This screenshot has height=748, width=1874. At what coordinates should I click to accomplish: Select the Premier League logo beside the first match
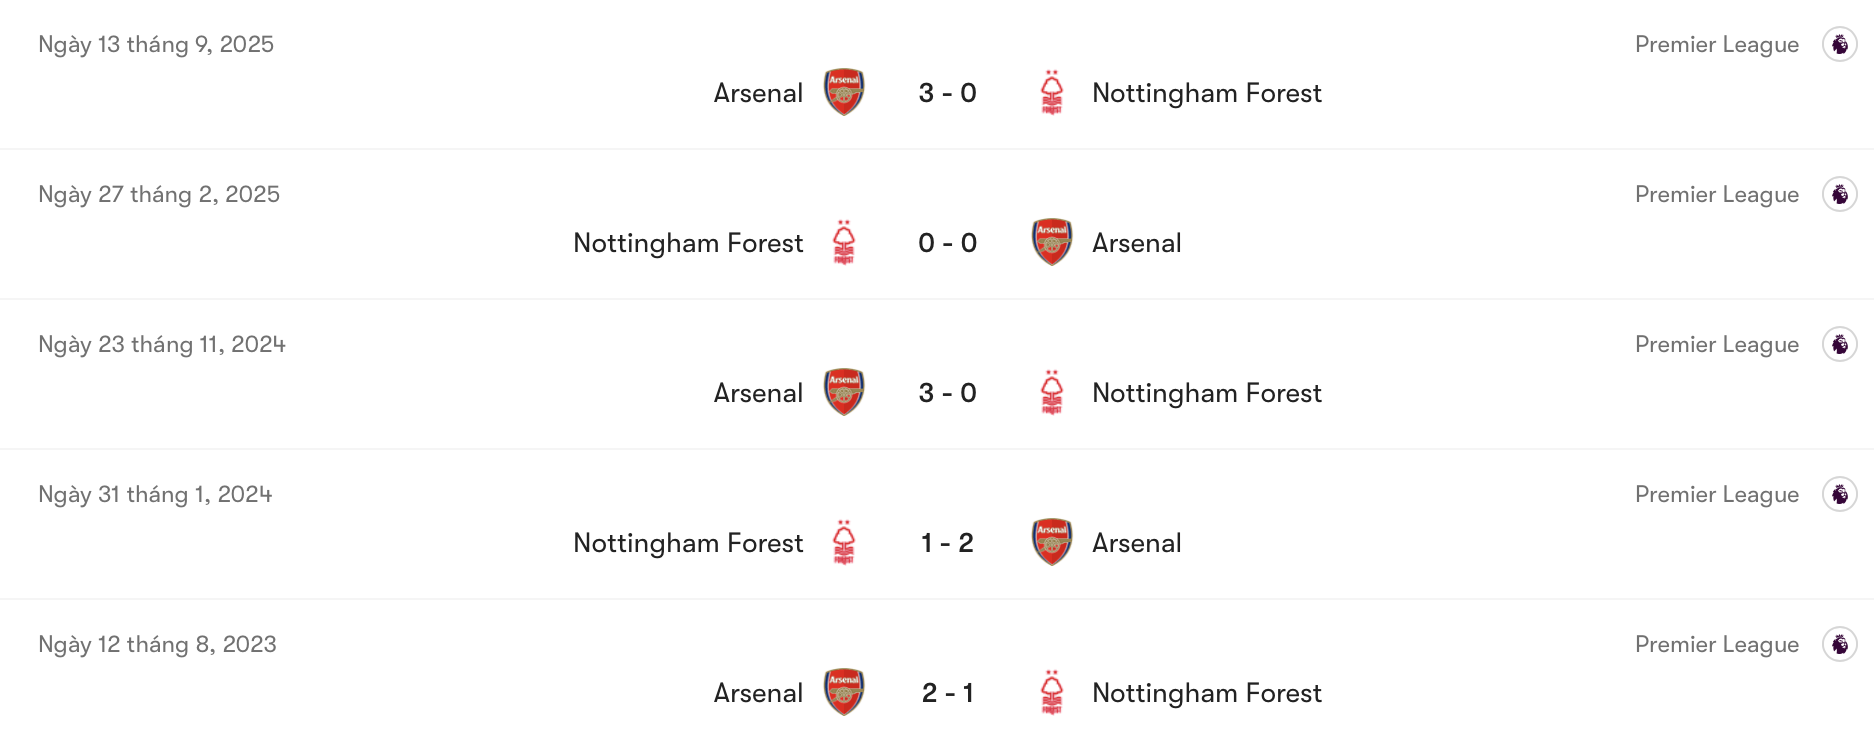click(1840, 44)
